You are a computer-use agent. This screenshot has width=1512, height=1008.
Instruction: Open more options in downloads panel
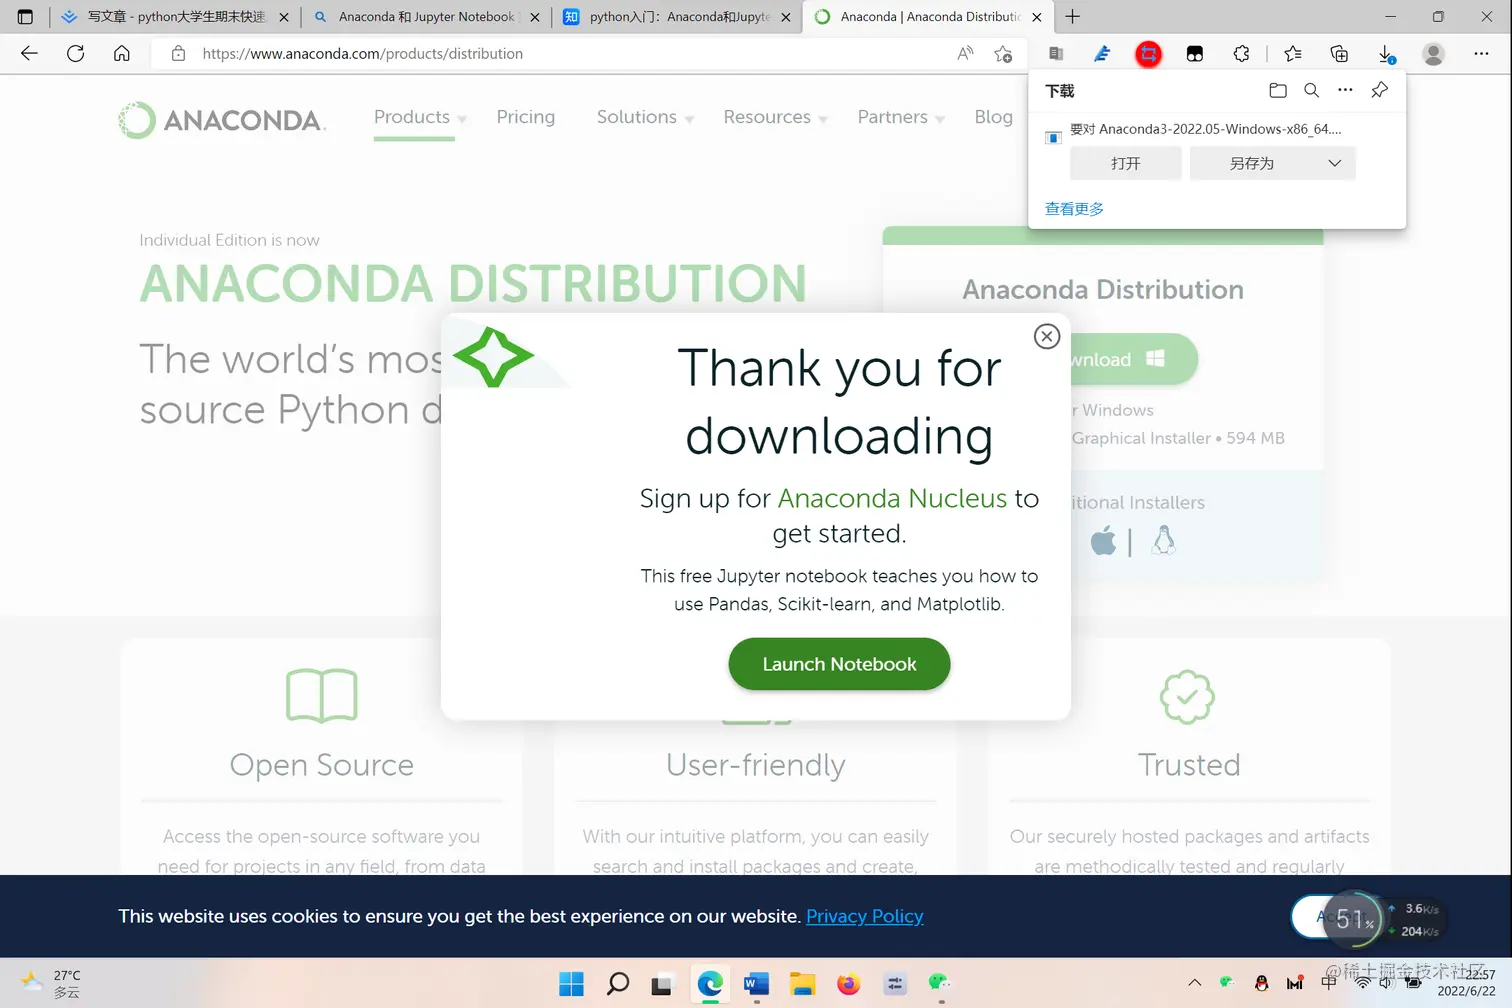(1345, 90)
